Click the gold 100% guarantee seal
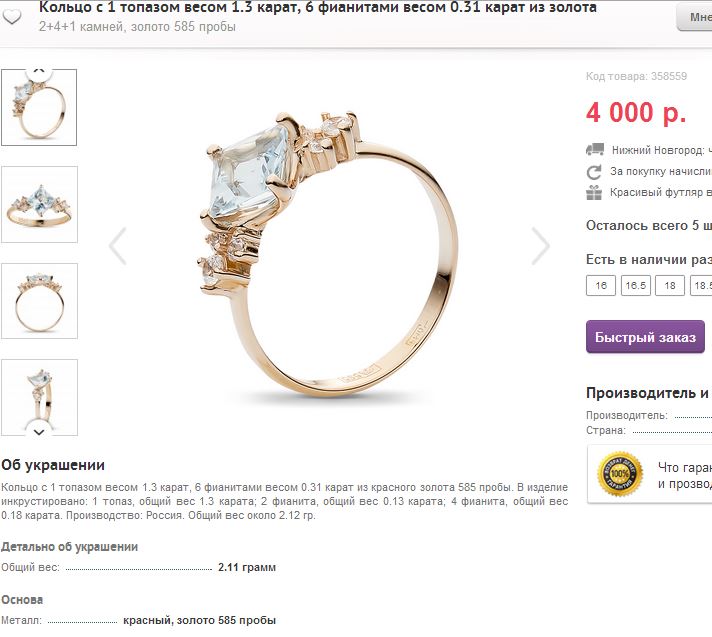Image resolution: width=712 pixels, height=637 pixels. tap(620, 474)
